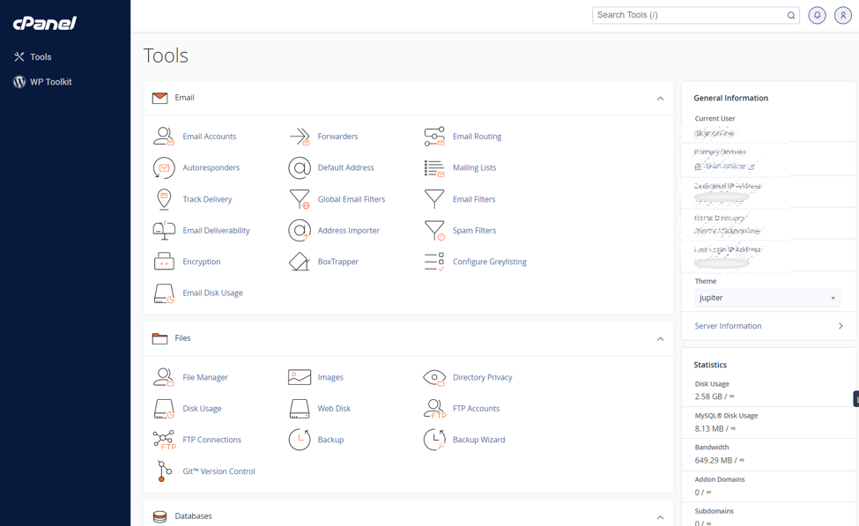The image size is (859, 526).
Task: Click the Email Deliverability mailbox icon
Action: [x=163, y=231]
